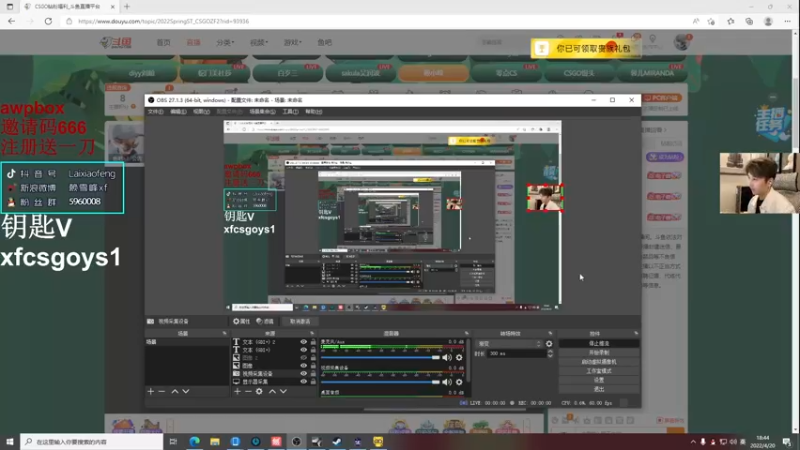Viewport: 800px width, 450px height.
Task: Open OBS 编辑 menu
Action: tap(178, 111)
